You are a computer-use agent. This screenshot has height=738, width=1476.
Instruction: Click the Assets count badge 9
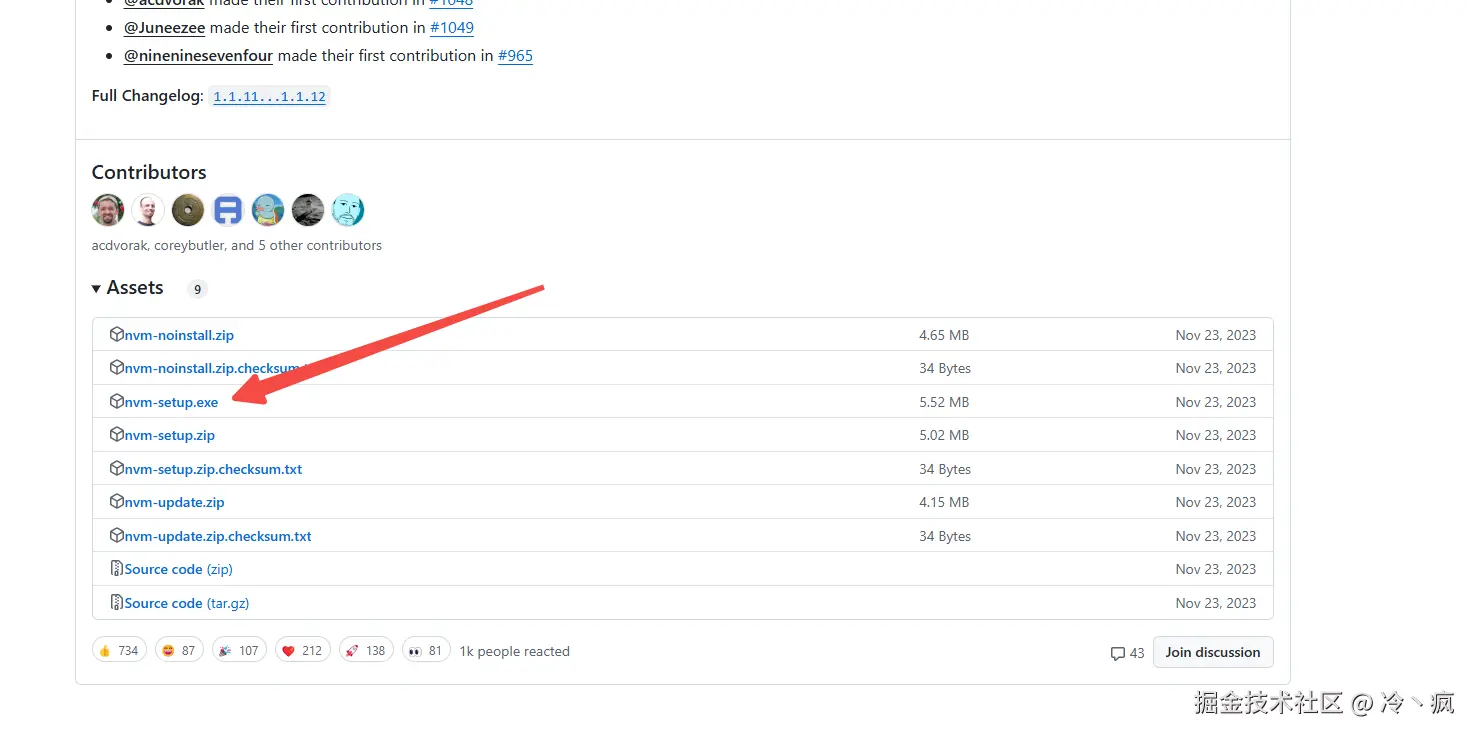198,289
